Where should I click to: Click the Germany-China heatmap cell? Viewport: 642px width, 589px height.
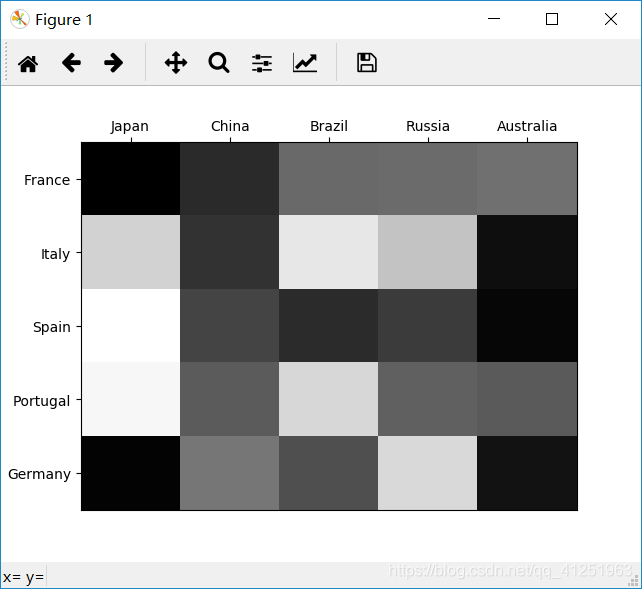point(230,473)
